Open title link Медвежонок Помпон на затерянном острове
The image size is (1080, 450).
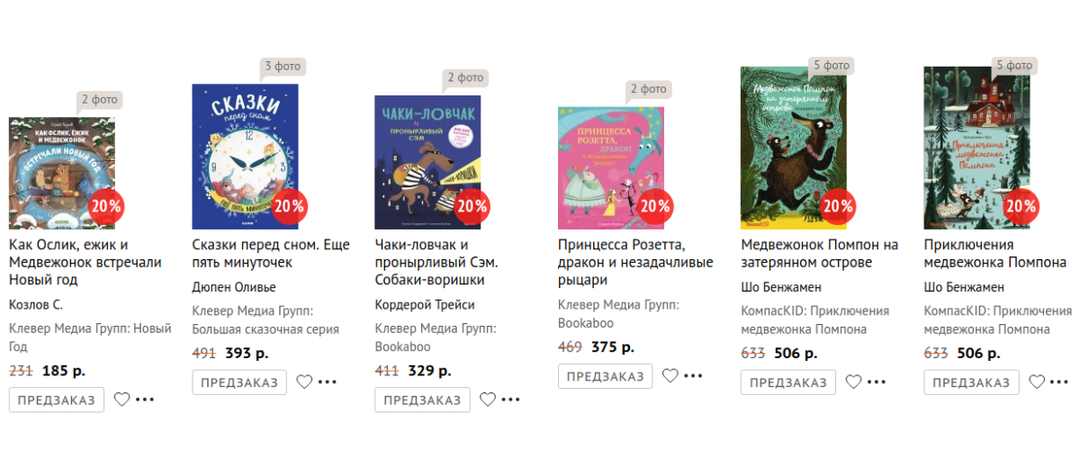click(x=820, y=253)
